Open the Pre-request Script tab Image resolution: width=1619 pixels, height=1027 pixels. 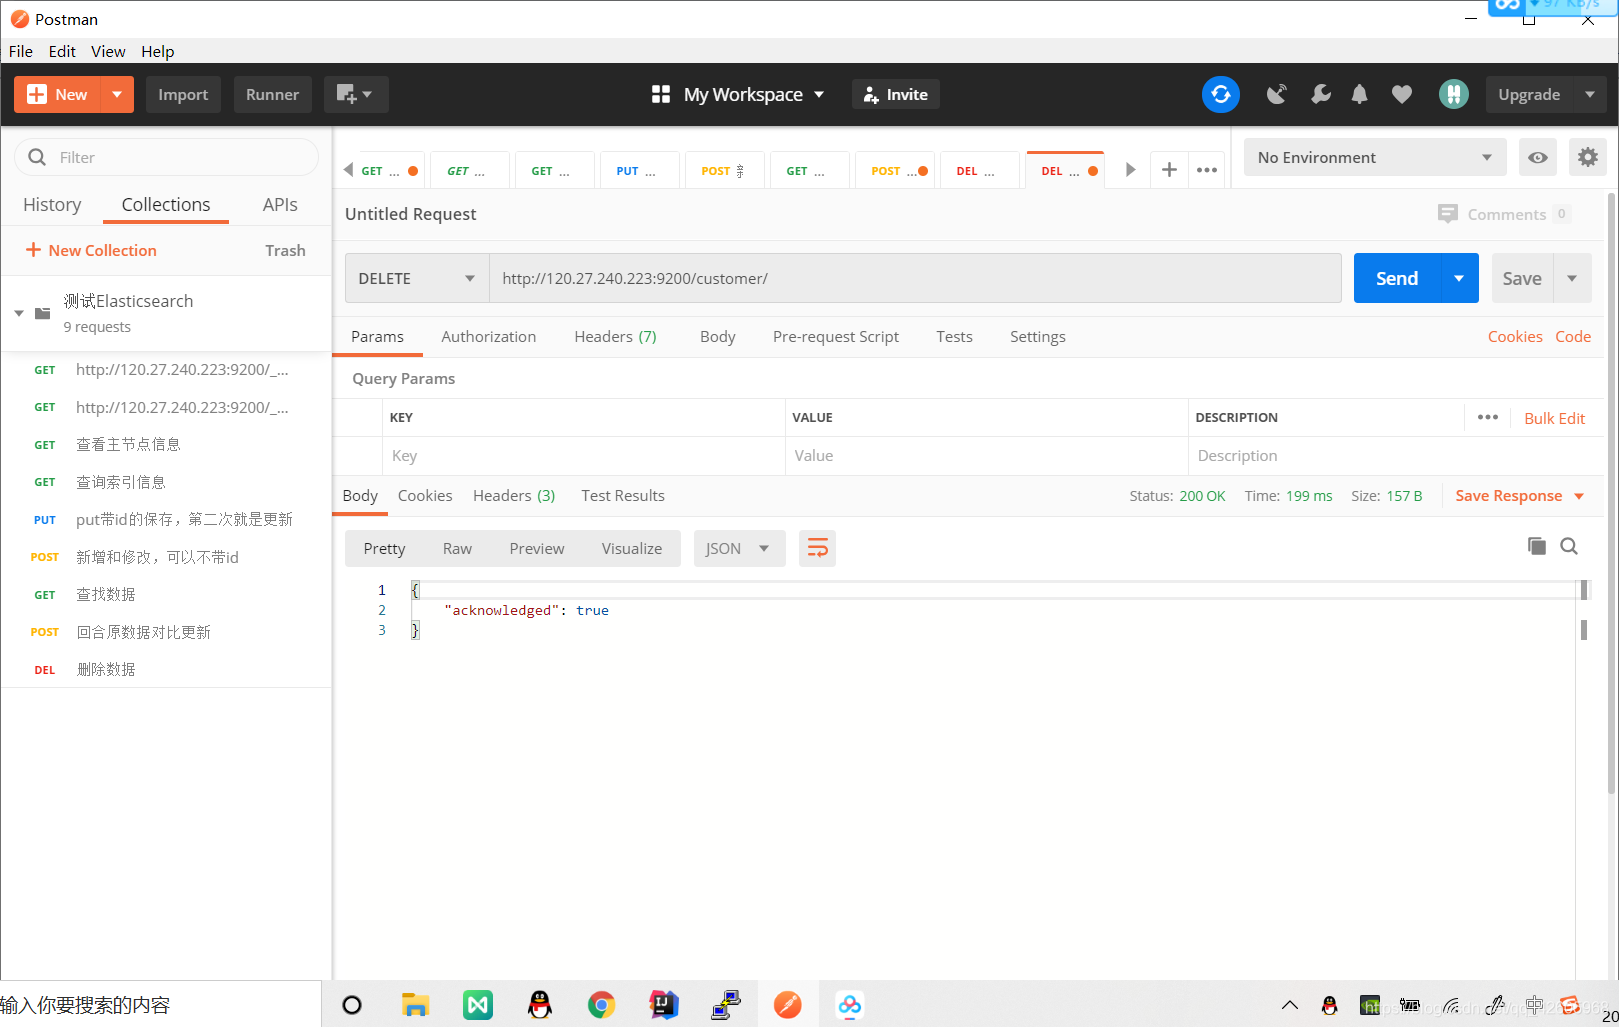coord(836,337)
